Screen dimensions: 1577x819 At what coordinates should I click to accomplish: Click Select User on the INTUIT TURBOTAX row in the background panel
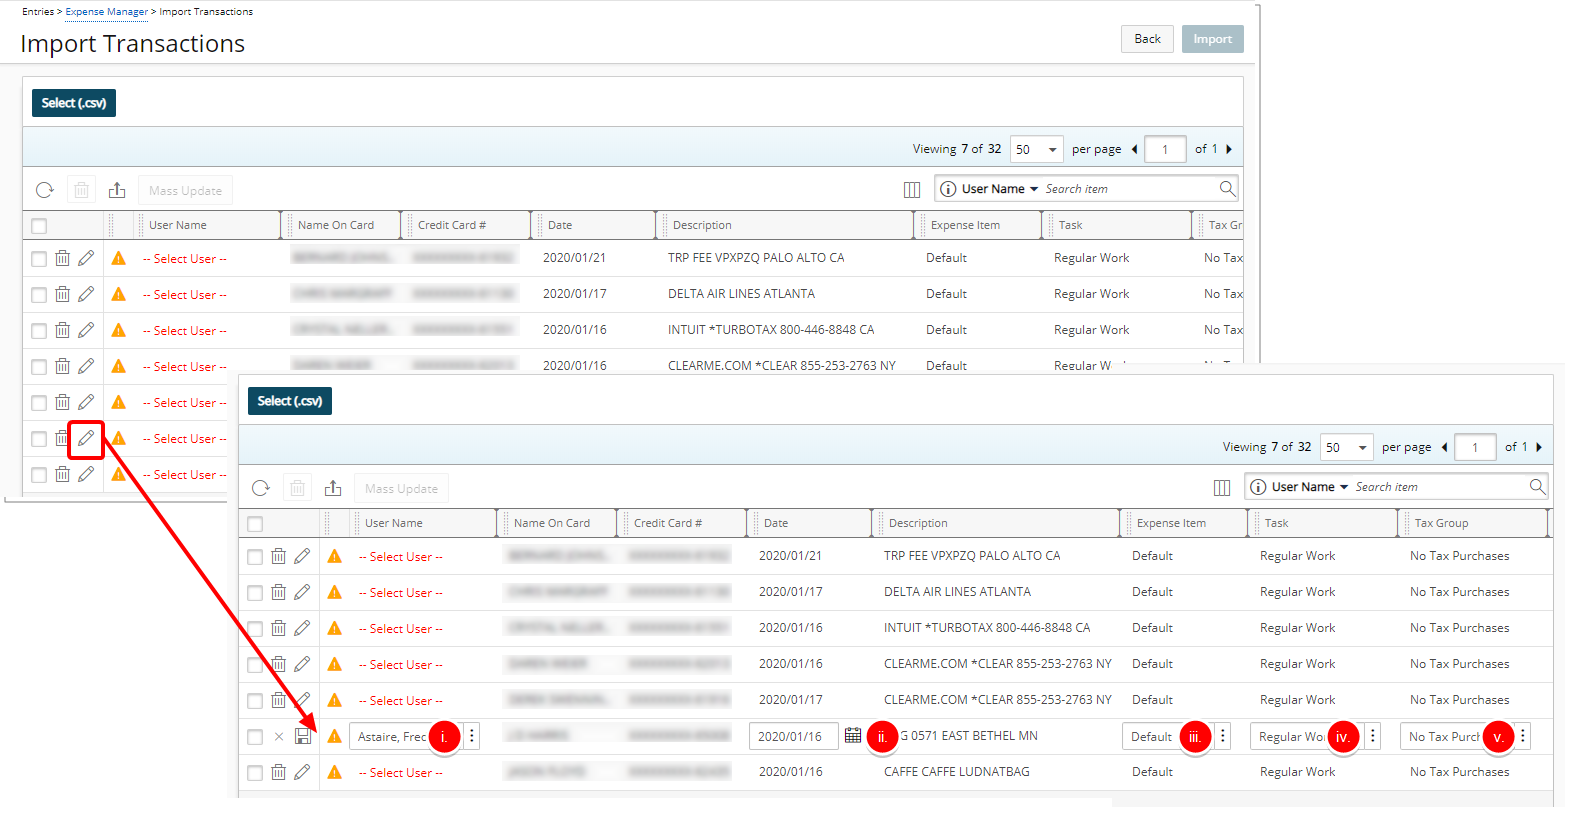point(184,331)
